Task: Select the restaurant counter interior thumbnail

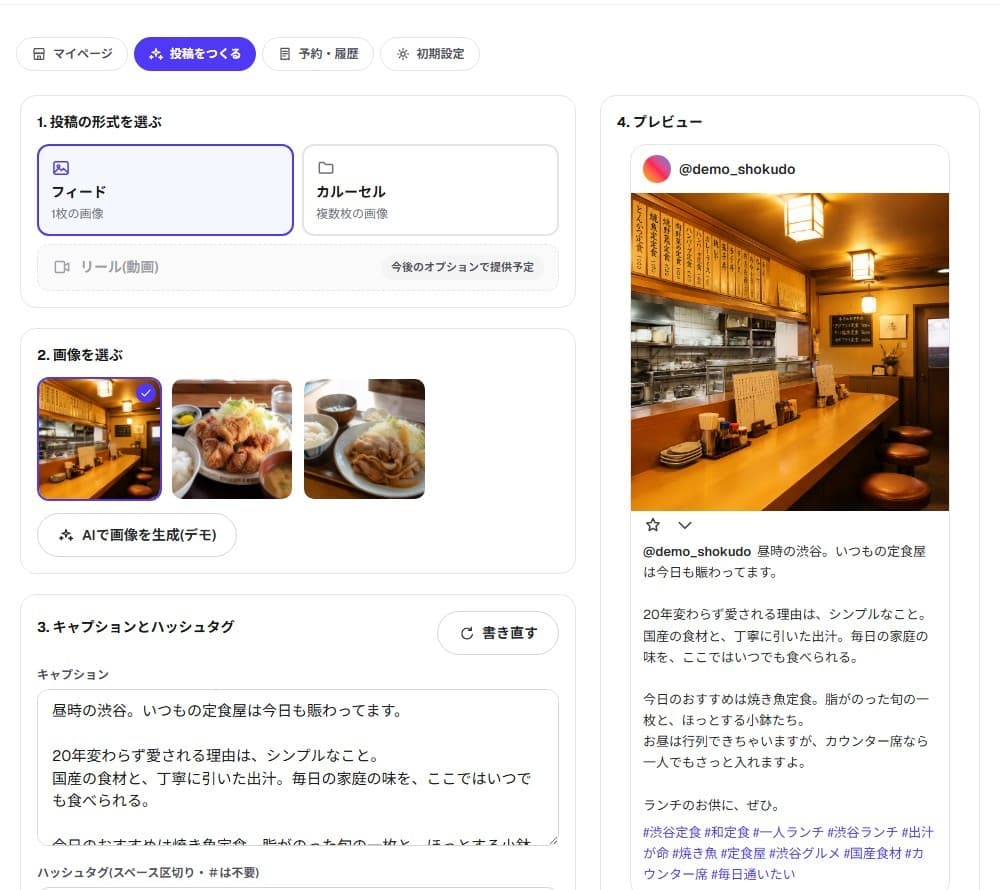Action: (99, 439)
